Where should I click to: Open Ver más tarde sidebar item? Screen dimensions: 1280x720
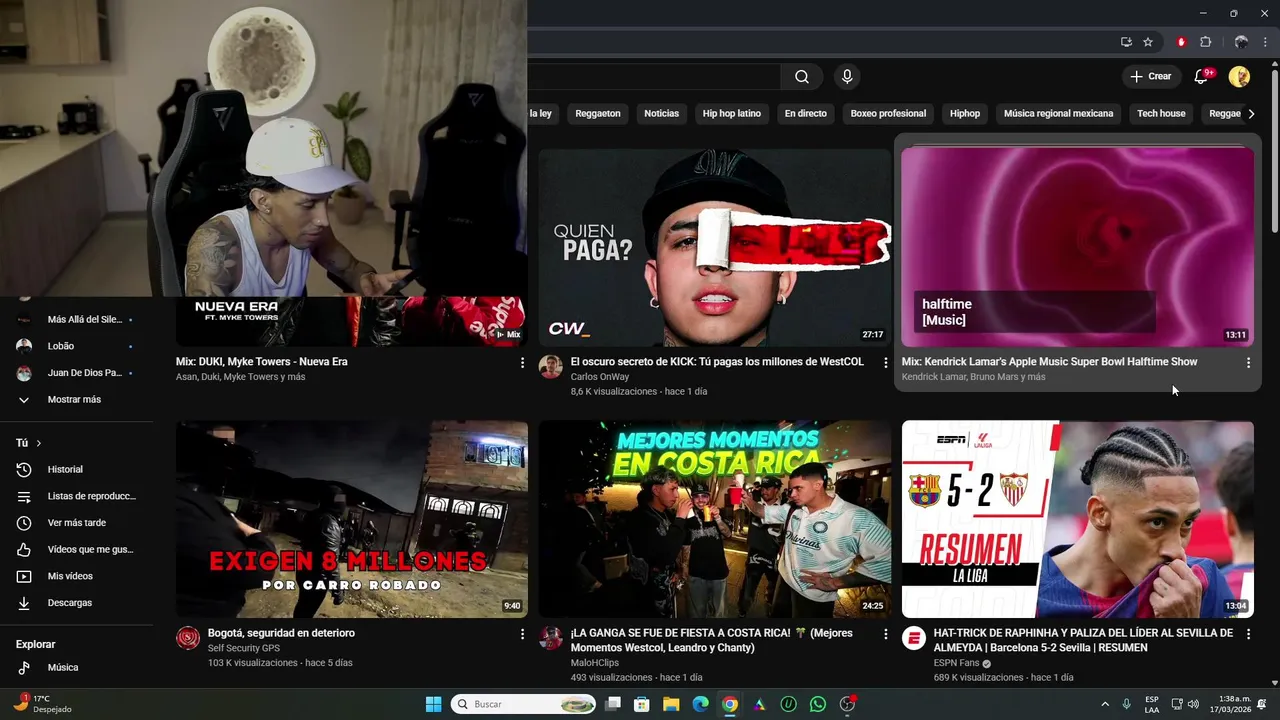[x=76, y=523]
